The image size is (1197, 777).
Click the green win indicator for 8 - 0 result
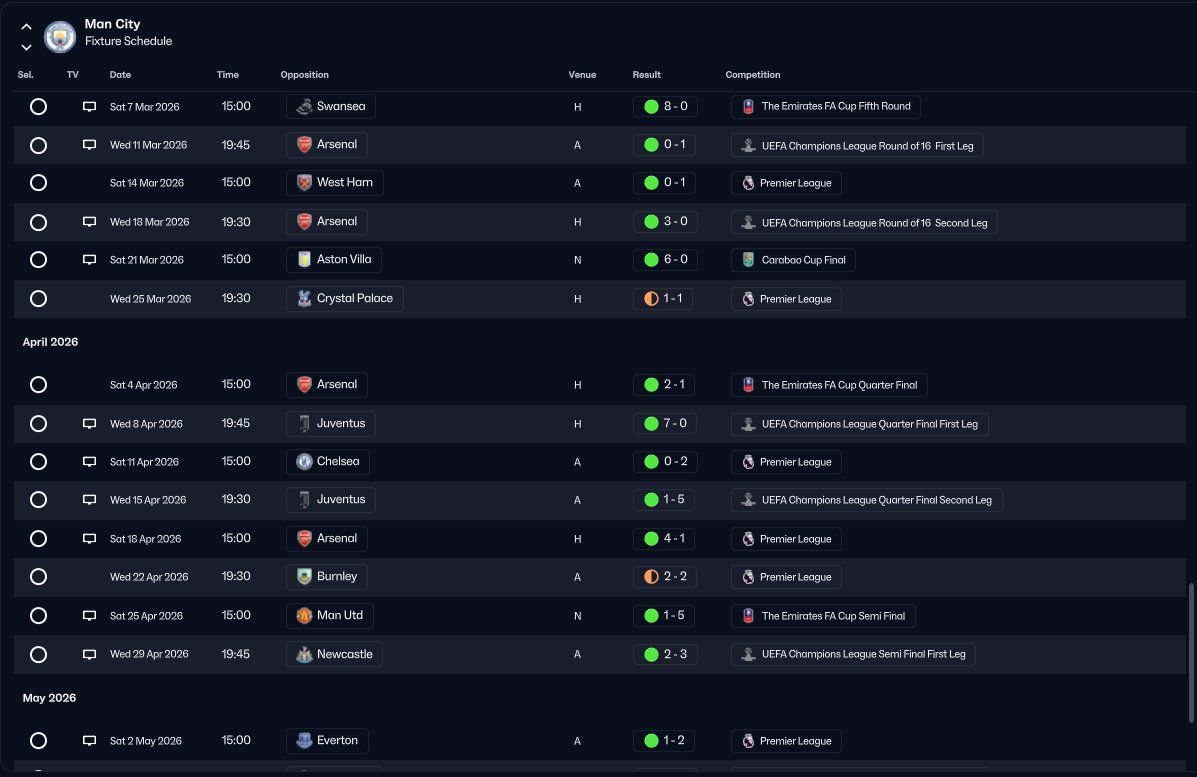click(651, 106)
